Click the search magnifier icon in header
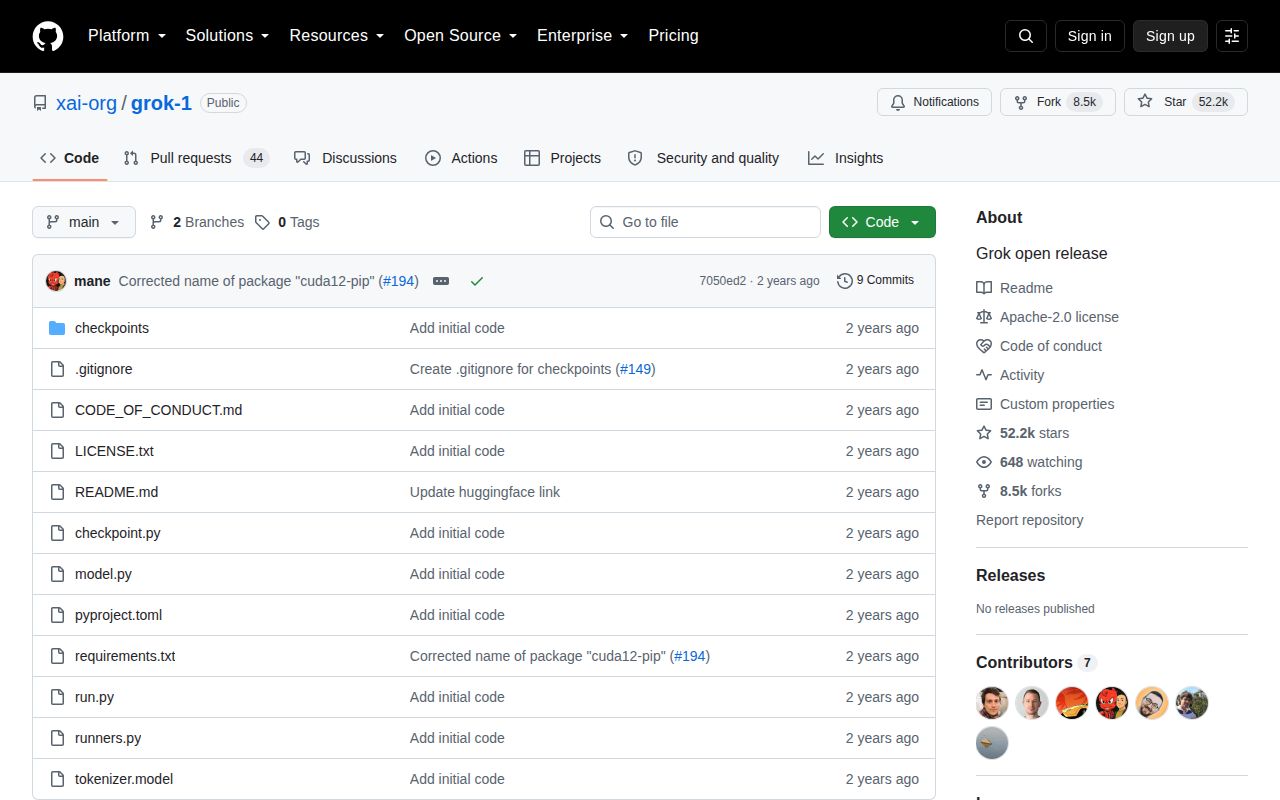Image resolution: width=1280 pixels, height=800 pixels. (x=1026, y=36)
